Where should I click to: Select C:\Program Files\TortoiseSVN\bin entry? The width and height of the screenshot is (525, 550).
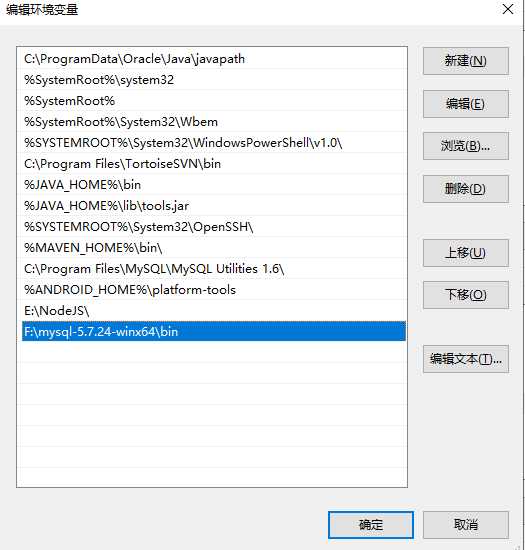point(214,164)
